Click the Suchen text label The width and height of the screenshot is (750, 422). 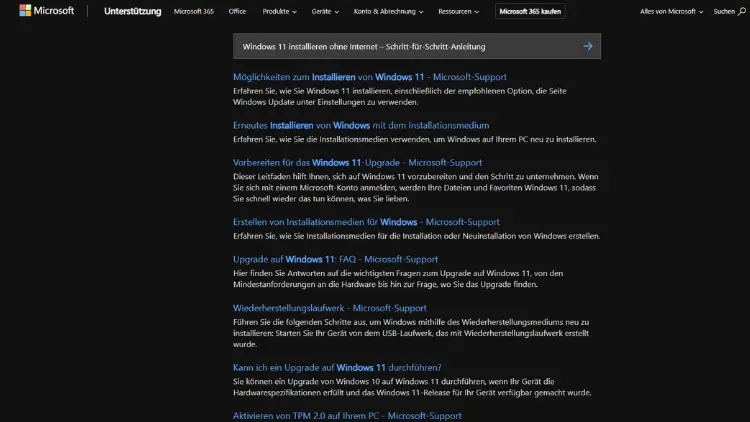tap(724, 11)
